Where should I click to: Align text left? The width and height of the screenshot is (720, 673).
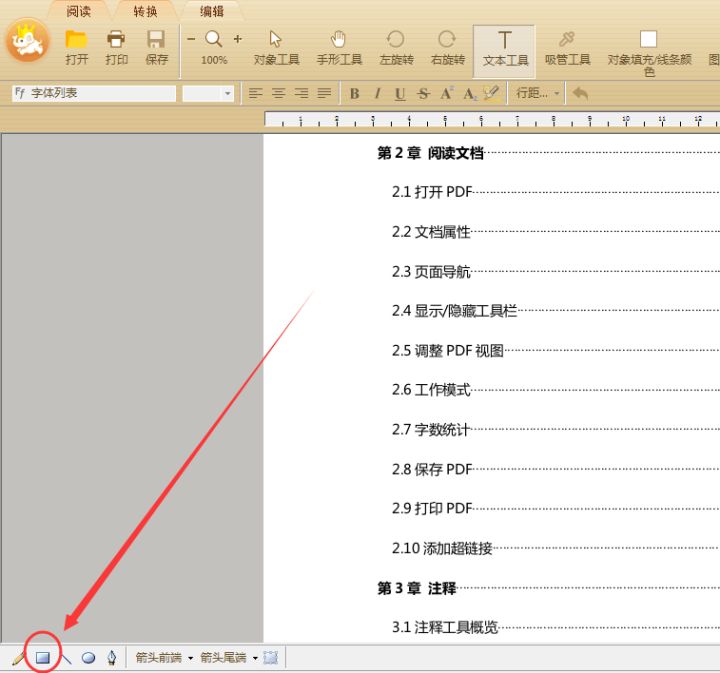tap(255, 94)
